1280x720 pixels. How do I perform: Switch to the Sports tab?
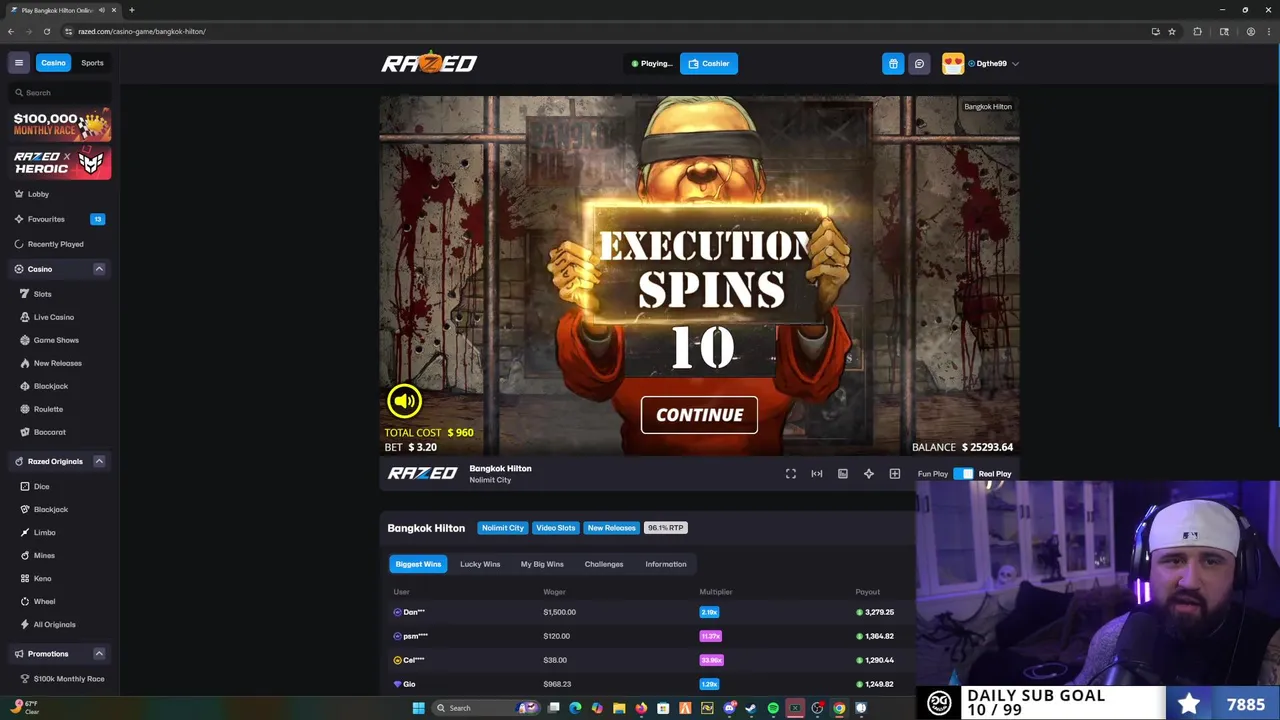click(92, 63)
